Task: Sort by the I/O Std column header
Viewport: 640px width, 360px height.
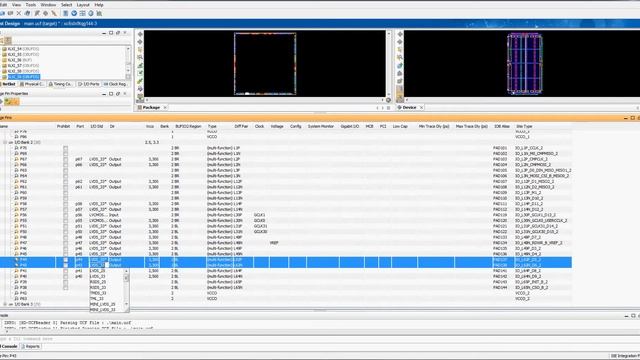Action: (x=97, y=127)
